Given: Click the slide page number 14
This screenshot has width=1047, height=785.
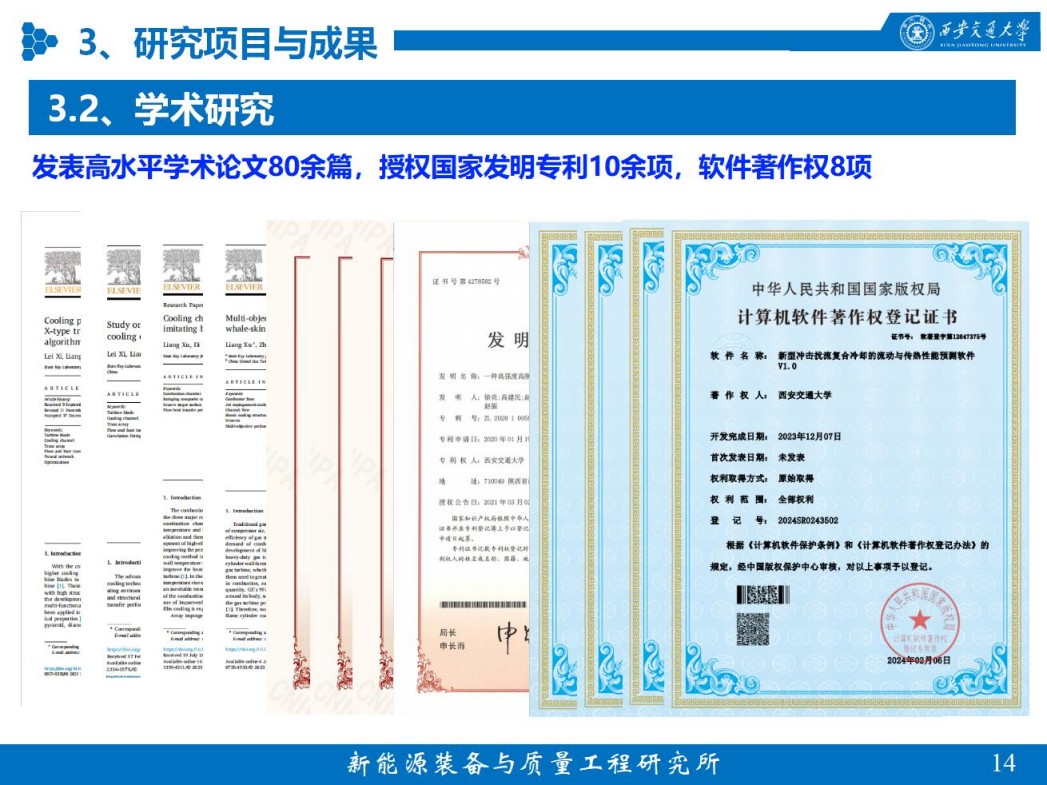Looking at the screenshot, I should point(1003,764).
